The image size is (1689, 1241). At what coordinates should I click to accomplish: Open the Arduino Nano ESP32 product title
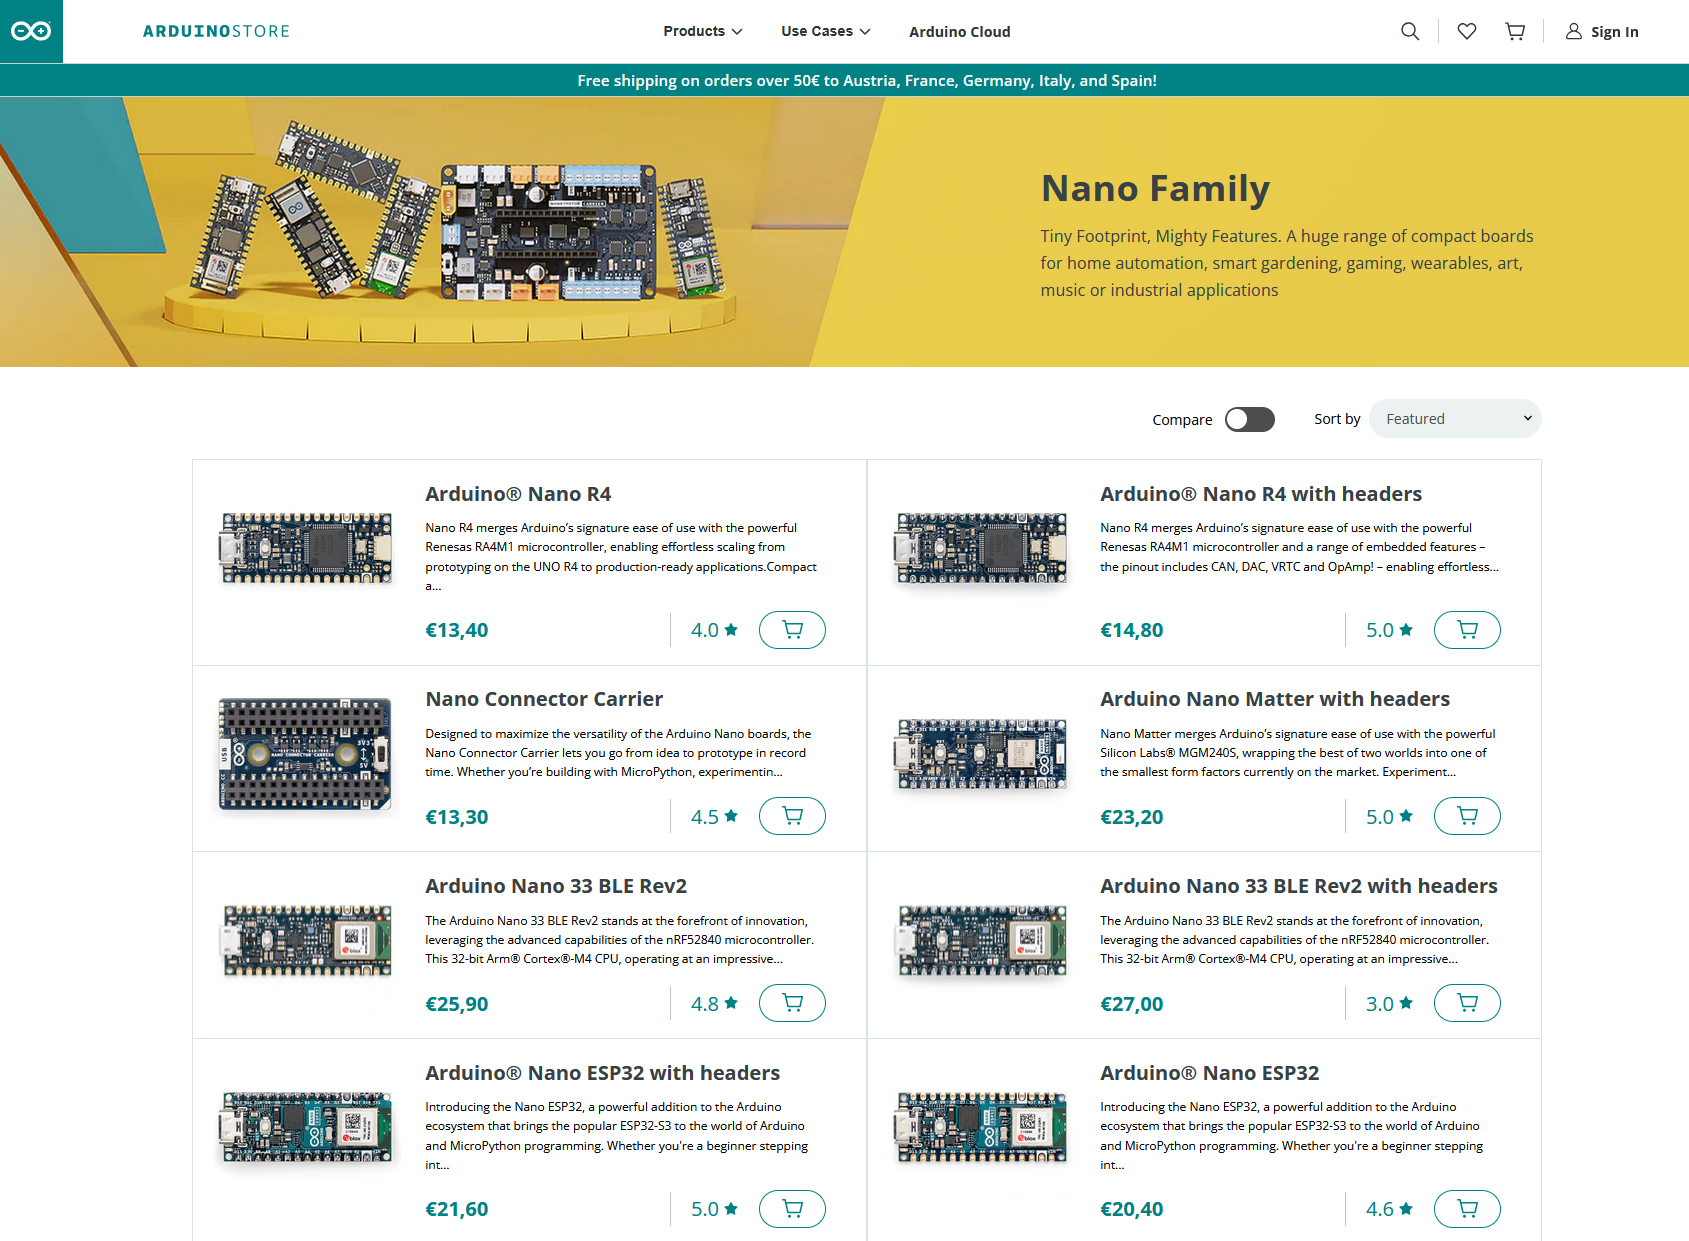point(1209,1073)
